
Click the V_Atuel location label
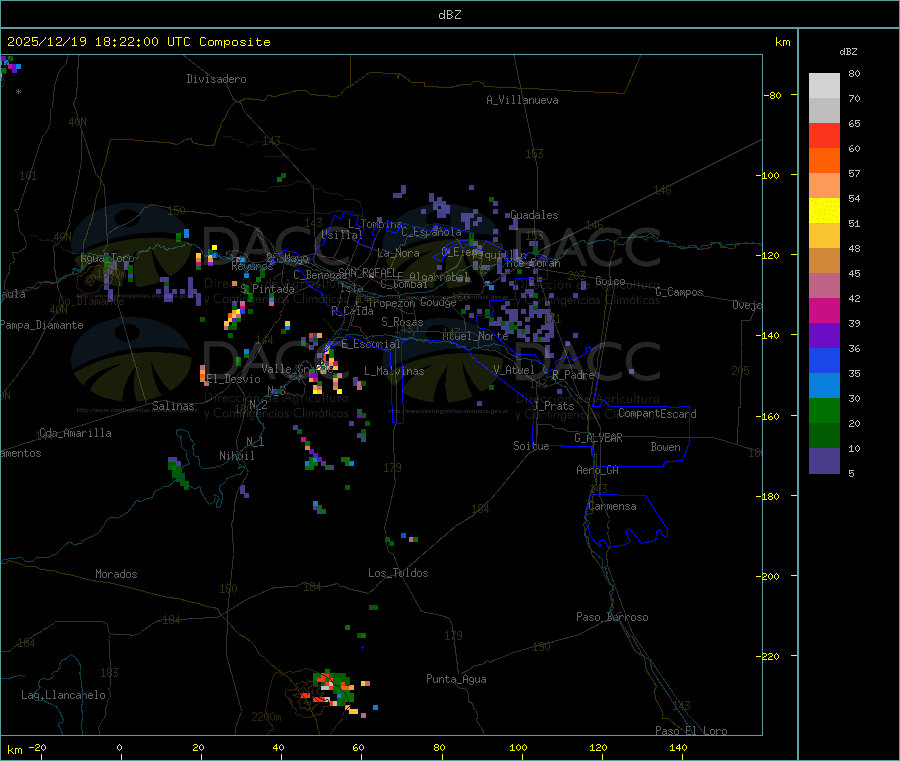pyautogui.click(x=514, y=370)
